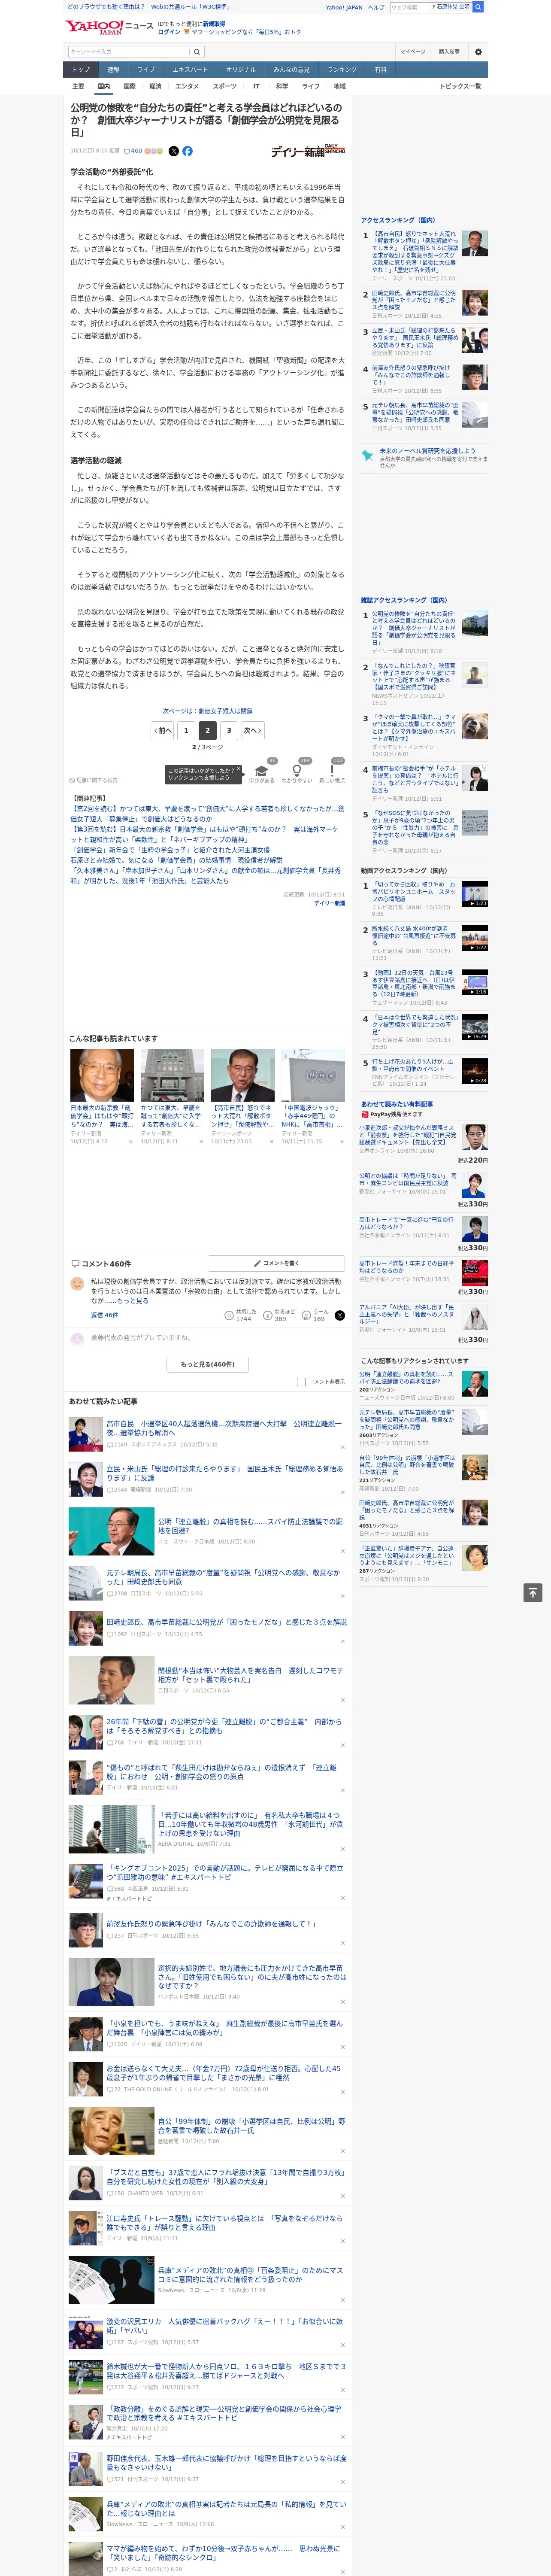This screenshot has width=551, height=2576.
Task: Share the top comment on X
Action: point(339,1315)
